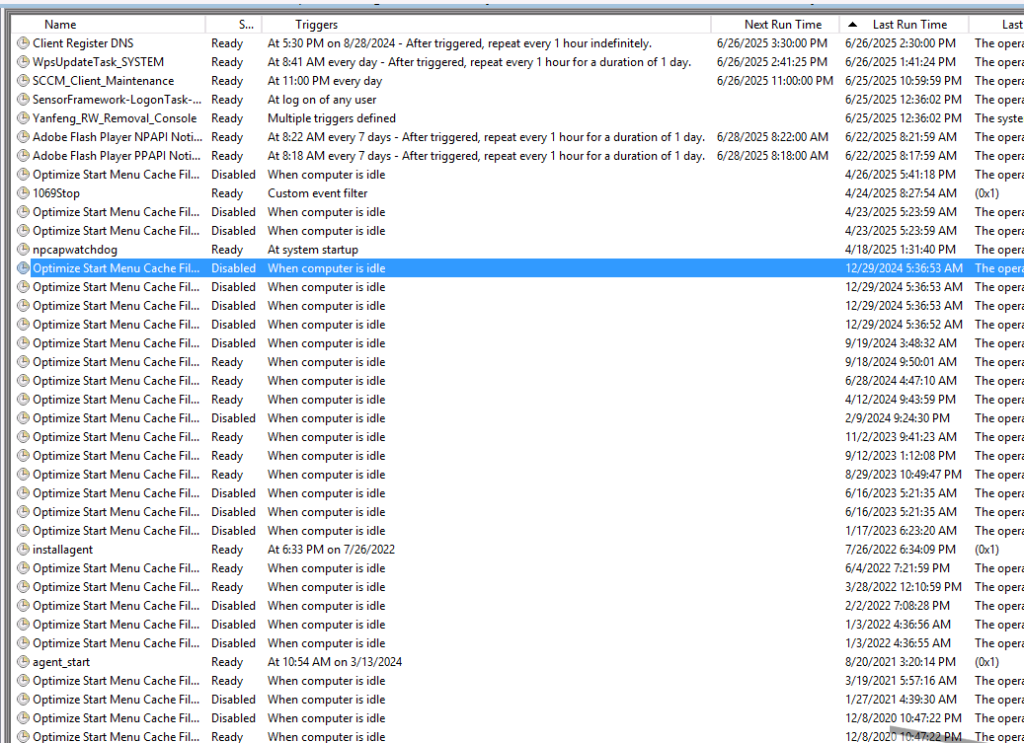Click the SCCM_Client_Maintenance task icon

pos(24,81)
